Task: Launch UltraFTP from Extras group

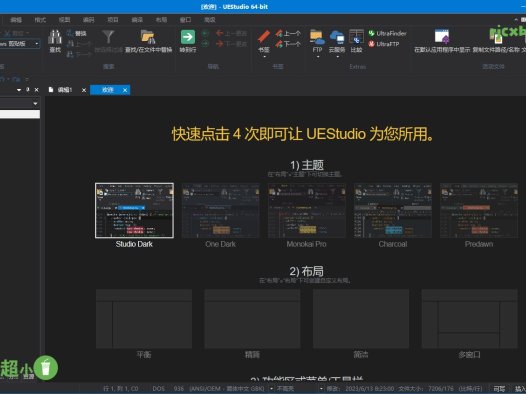Action: 383,44
